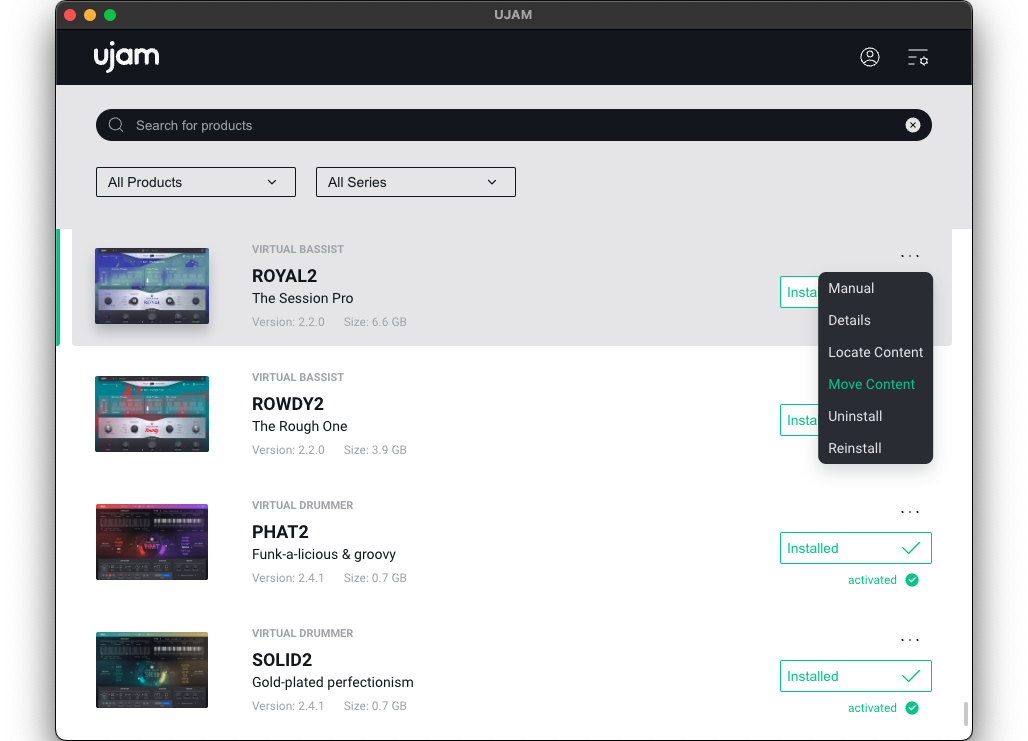This screenshot has width=1028, height=741.
Task: Click the ROYAL2 product title
Action: (x=285, y=275)
